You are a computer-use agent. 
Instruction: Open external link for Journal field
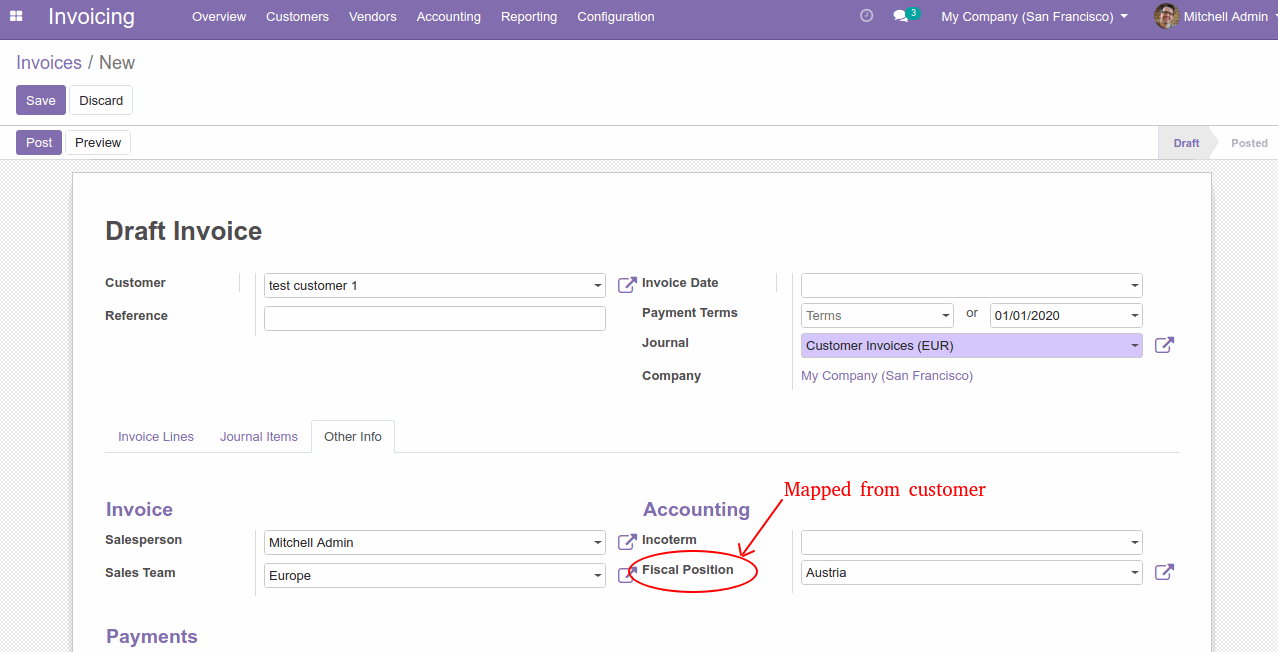(1164, 345)
